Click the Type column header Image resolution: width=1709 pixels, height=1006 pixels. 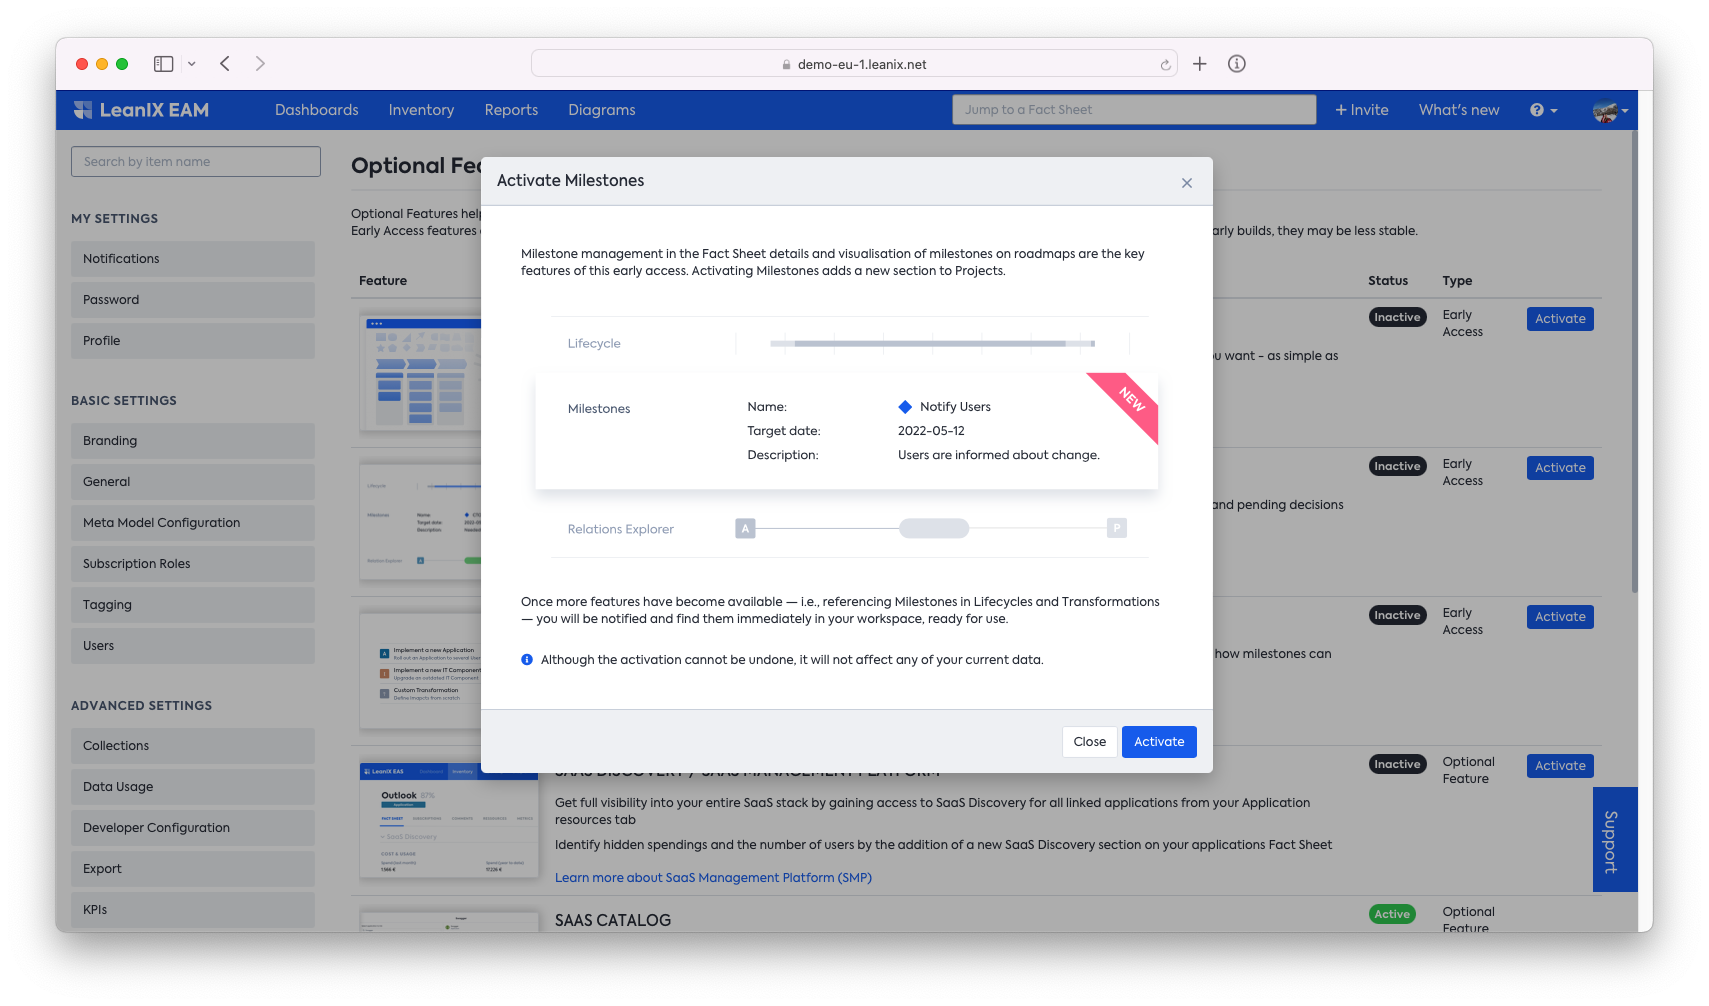coord(1457,281)
